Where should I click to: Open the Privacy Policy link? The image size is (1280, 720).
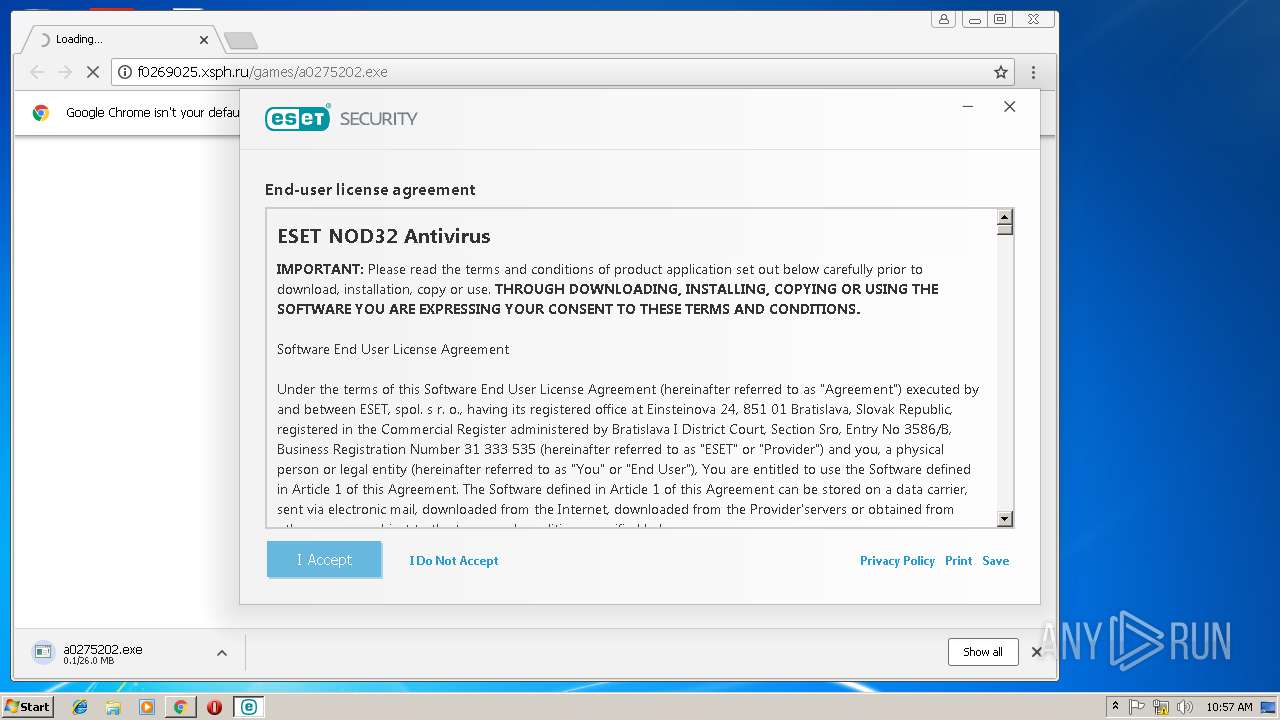coord(897,561)
